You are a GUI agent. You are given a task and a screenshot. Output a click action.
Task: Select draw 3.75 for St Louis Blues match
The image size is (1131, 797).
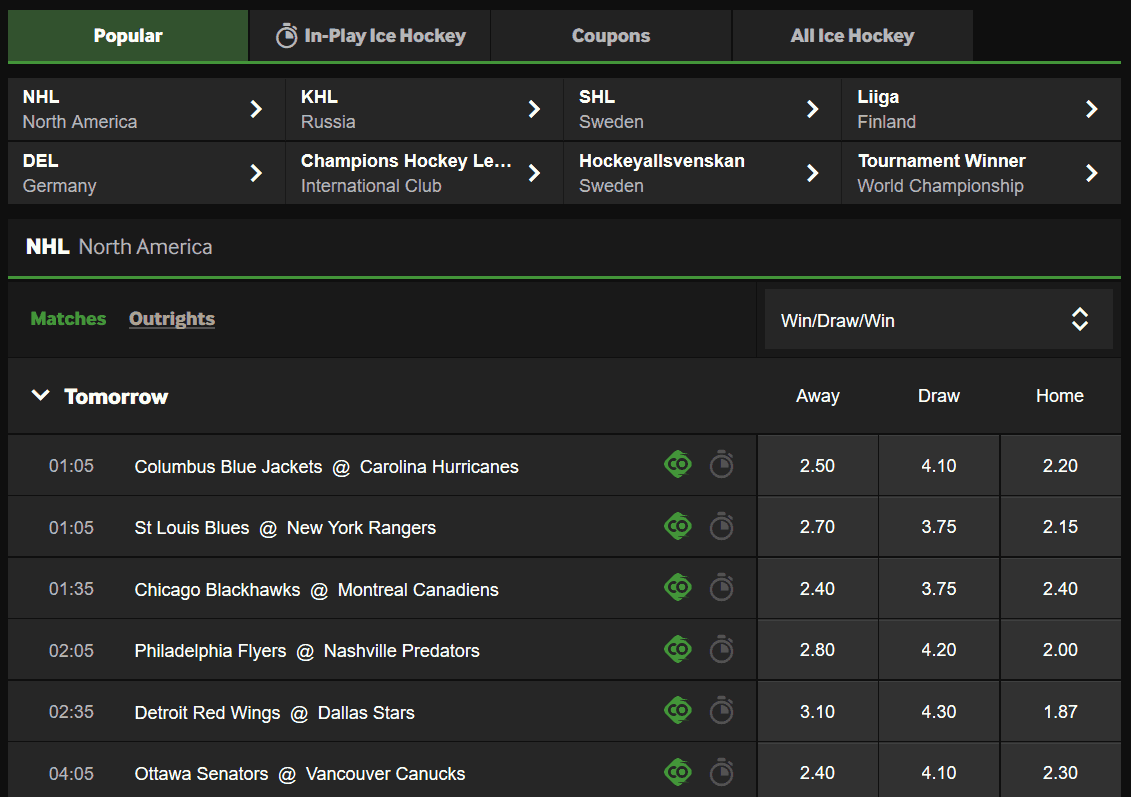(938, 527)
